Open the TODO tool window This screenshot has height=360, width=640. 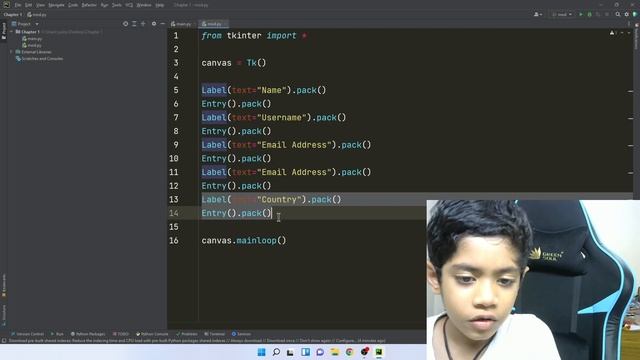tap(121, 334)
